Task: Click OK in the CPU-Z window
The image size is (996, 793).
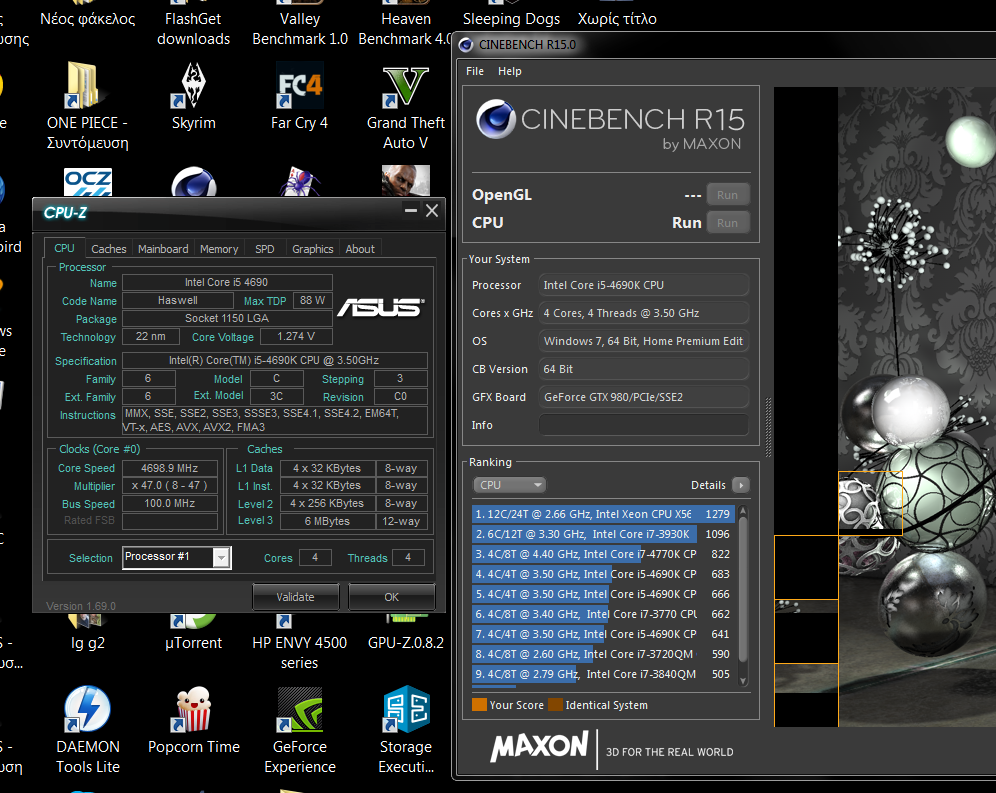Action: pos(391,597)
